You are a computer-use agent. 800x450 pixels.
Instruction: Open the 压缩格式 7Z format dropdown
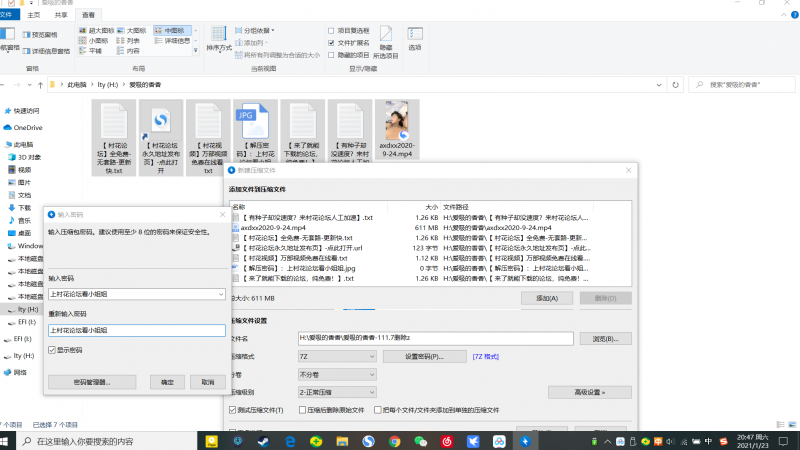click(x=337, y=356)
